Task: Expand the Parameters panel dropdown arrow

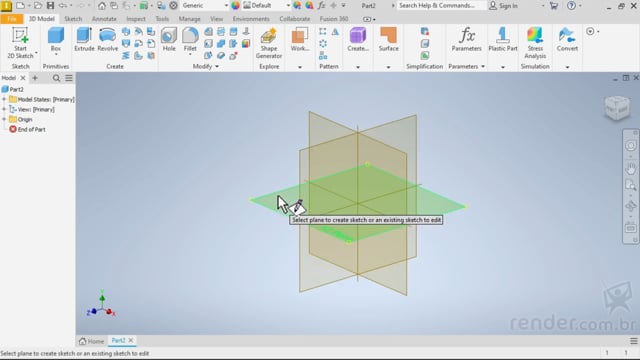Action: 483,67
